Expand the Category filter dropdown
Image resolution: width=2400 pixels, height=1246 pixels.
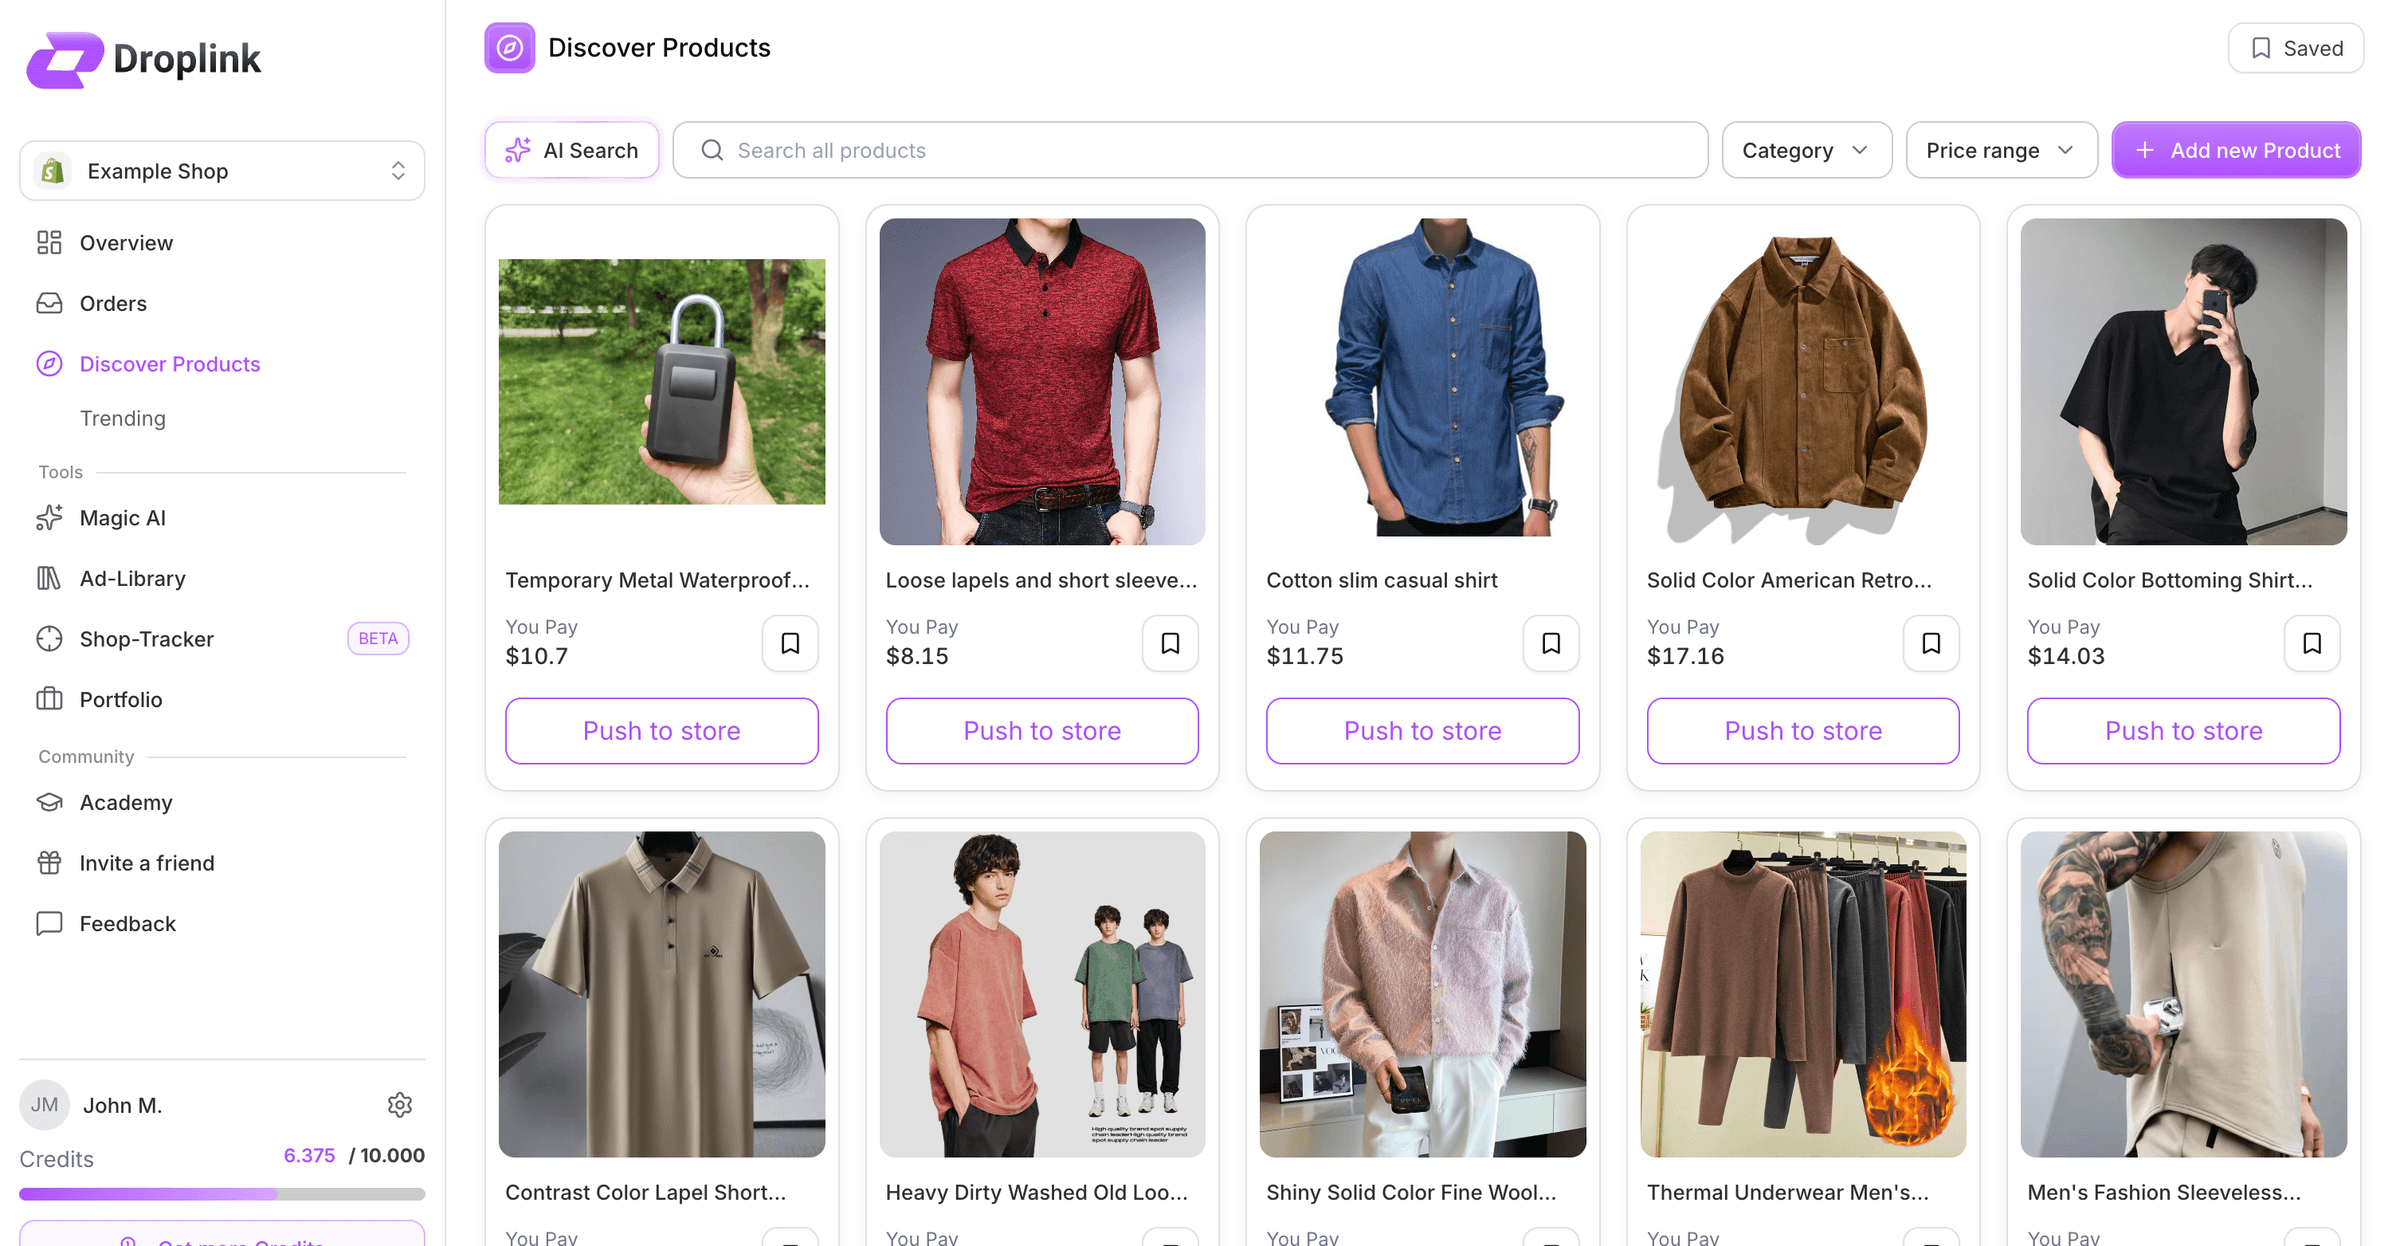[x=1807, y=150]
